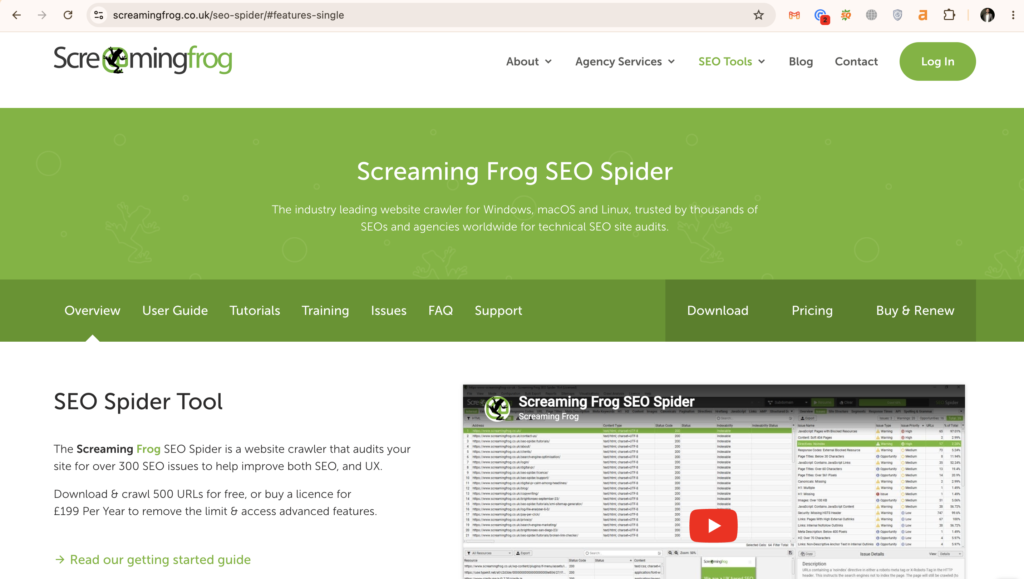Viewport: 1024px width, 579px height.
Task: Expand the About dropdown menu
Action: [x=529, y=61]
